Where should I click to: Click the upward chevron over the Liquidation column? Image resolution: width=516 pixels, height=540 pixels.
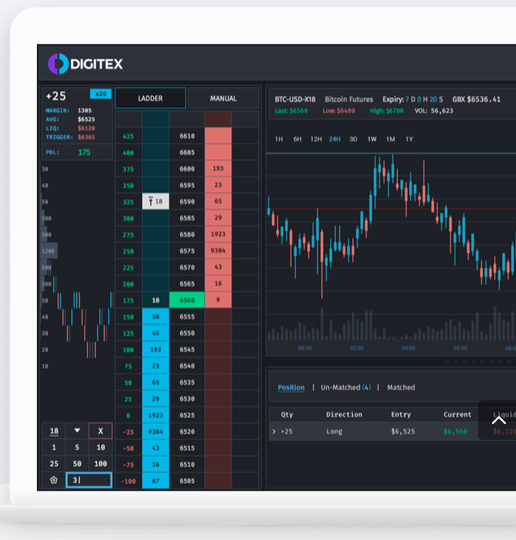pos(498,420)
